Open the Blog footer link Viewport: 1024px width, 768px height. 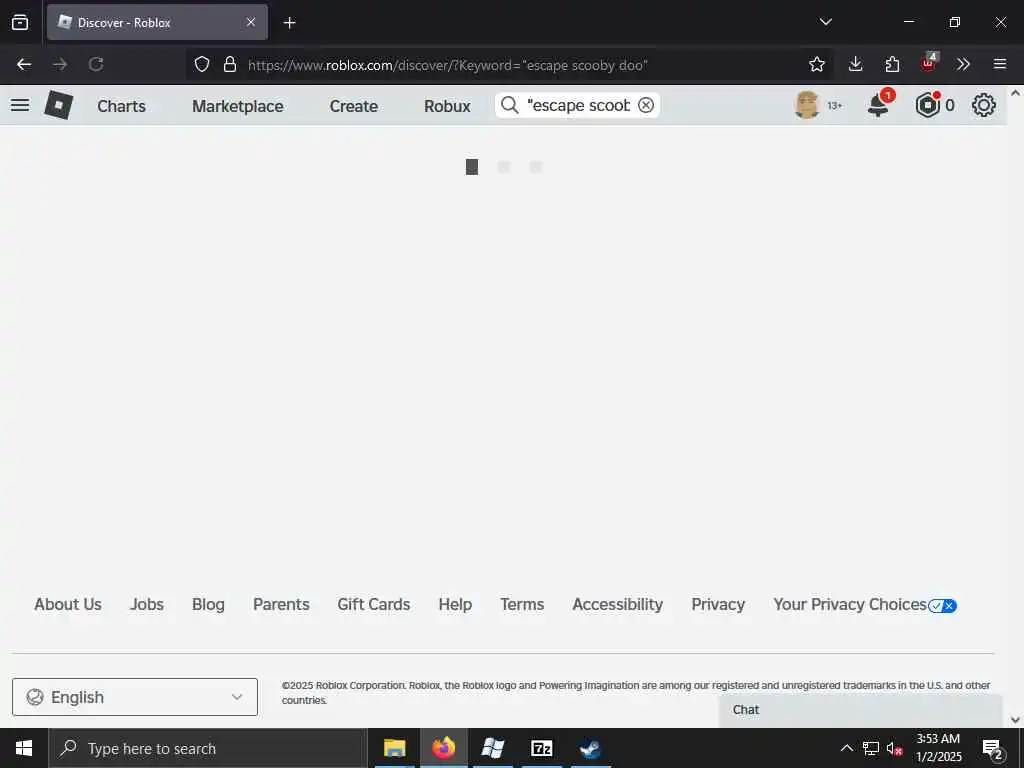click(208, 605)
